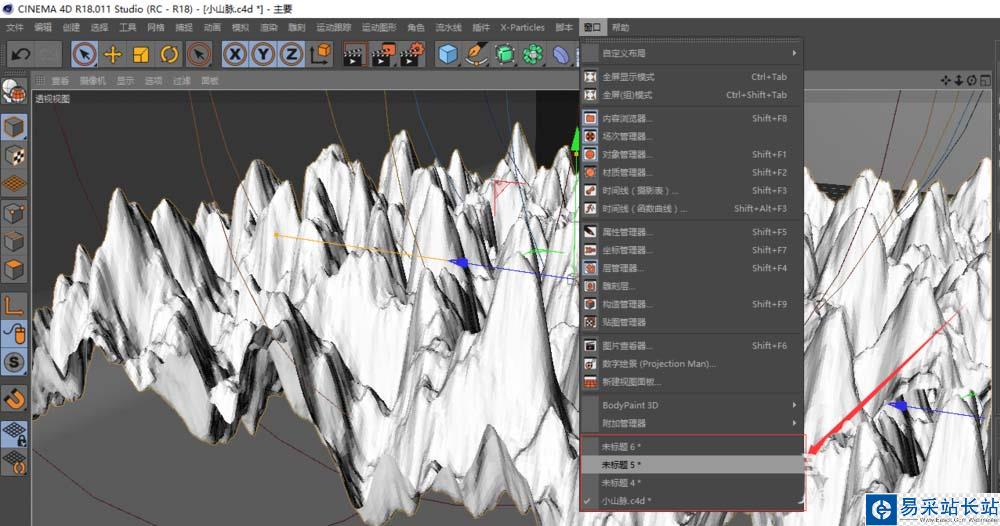Select the Live Selection tool
The image size is (1000, 526).
84,54
